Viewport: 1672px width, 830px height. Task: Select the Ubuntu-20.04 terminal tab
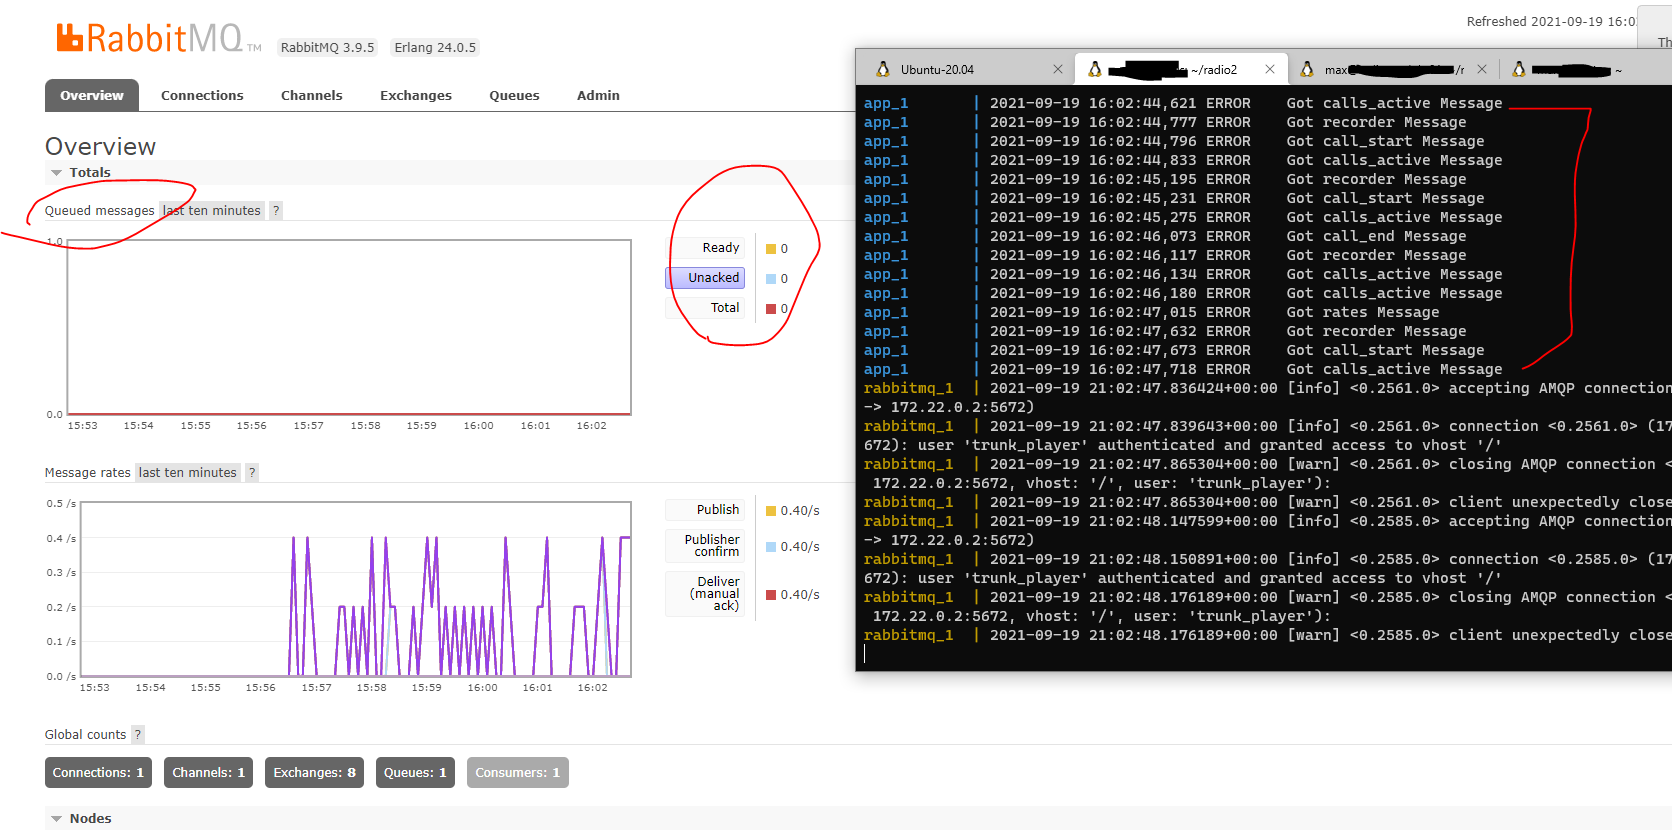tap(966, 69)
